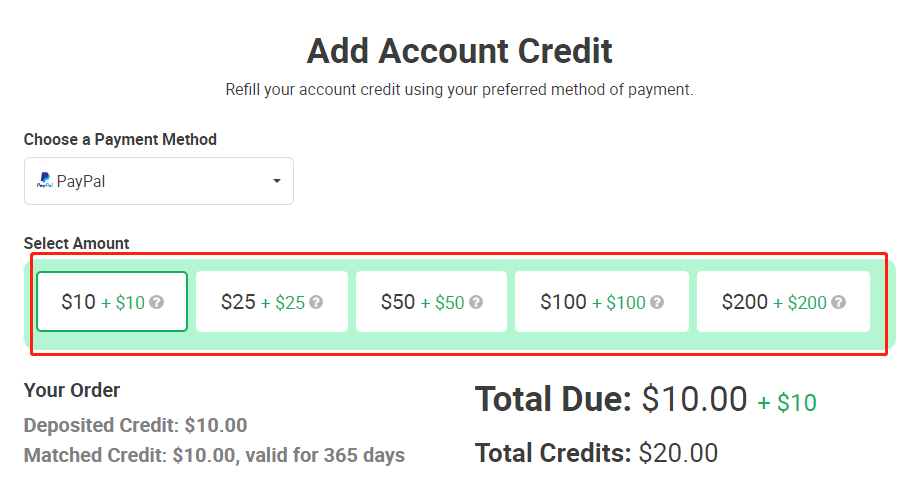This screenshot has height=482, width=922.
Task: Select the $100 + $100 amount tile
Action: click(x=602, y=302)
